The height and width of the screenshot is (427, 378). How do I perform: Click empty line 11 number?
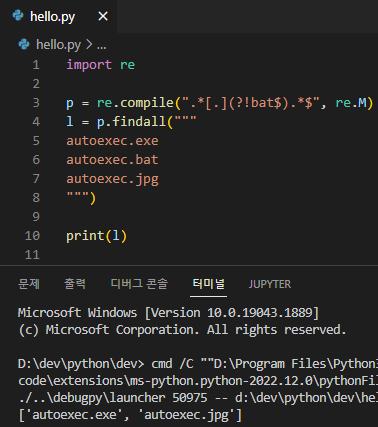pyautogui.click(x=32, y=255)
